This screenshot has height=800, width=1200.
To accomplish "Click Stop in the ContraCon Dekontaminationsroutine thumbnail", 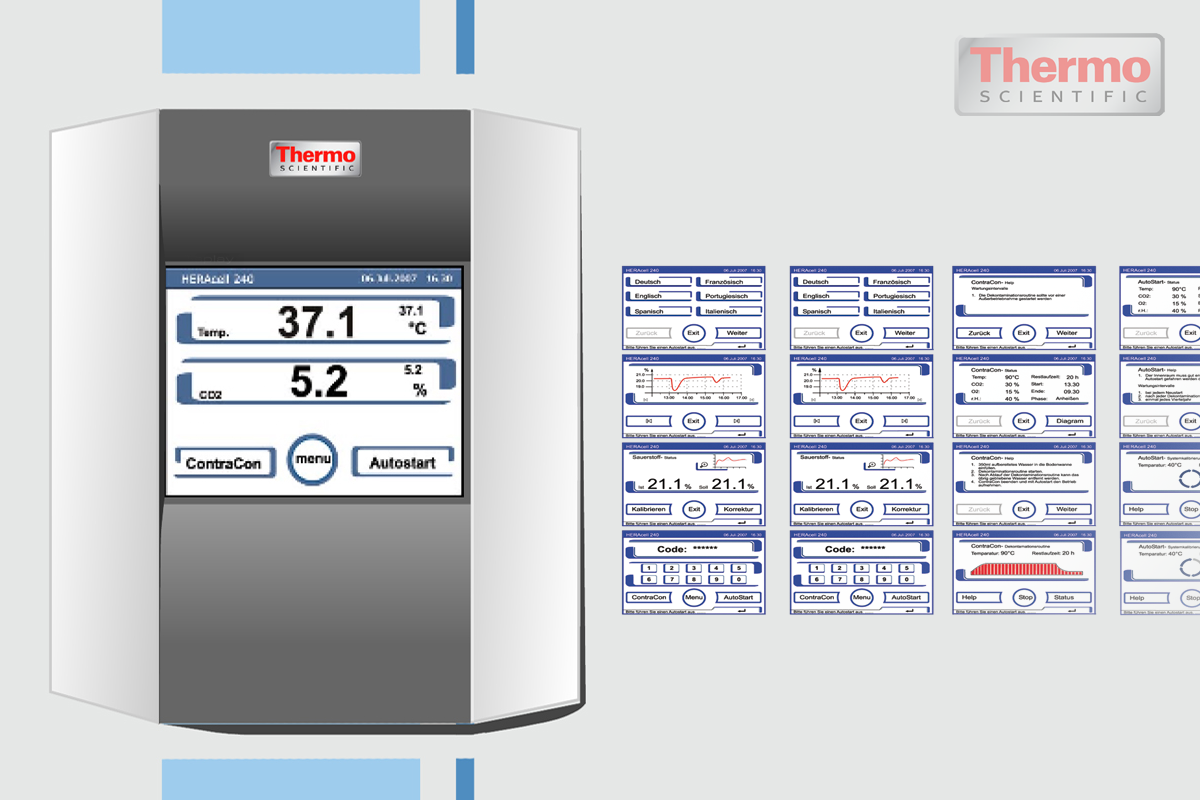I will tap(1023, 597).
